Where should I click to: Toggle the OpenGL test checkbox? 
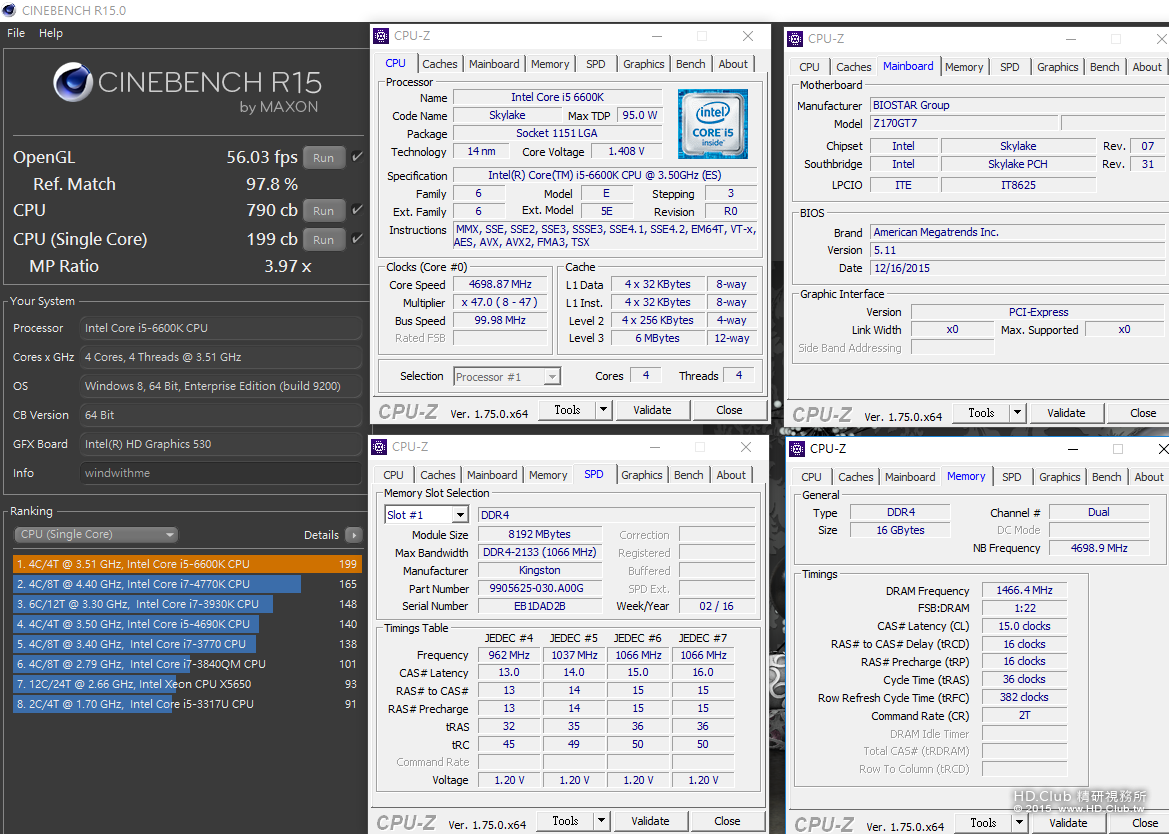(358, 157)
